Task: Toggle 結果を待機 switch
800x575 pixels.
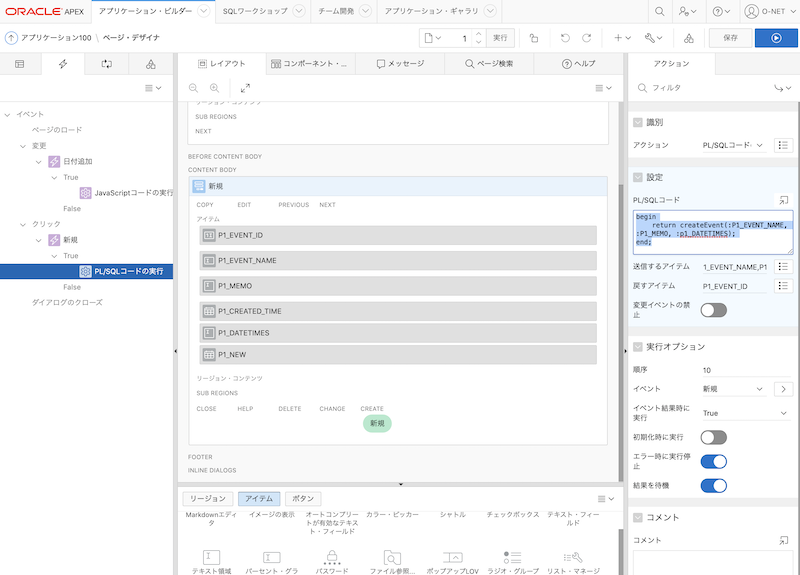Action: tap(713, 485)
